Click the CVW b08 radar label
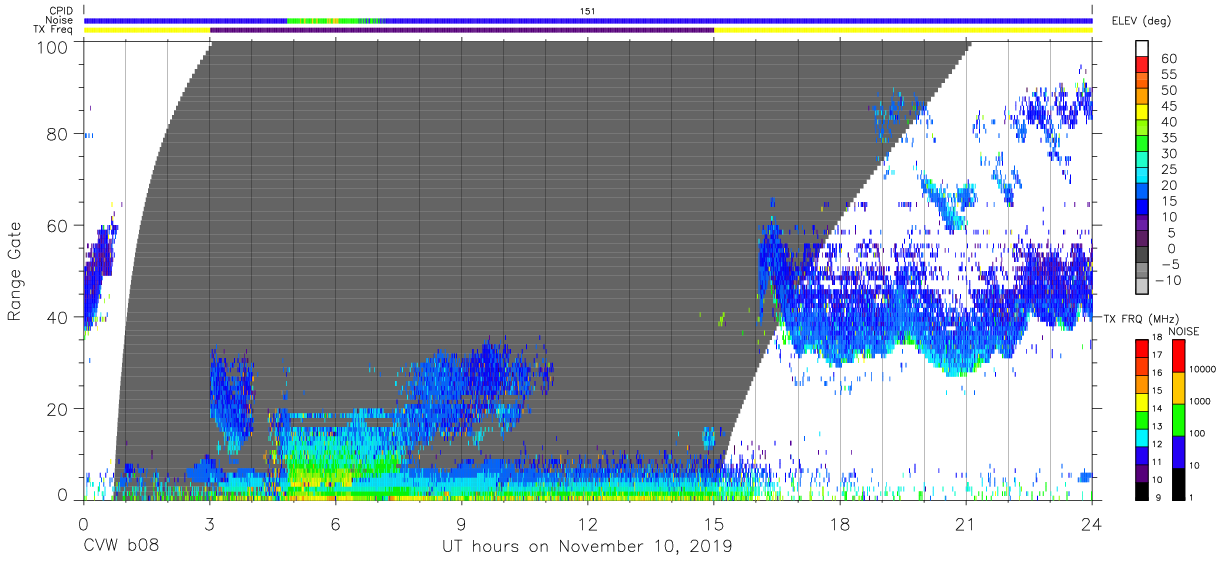 122,546
